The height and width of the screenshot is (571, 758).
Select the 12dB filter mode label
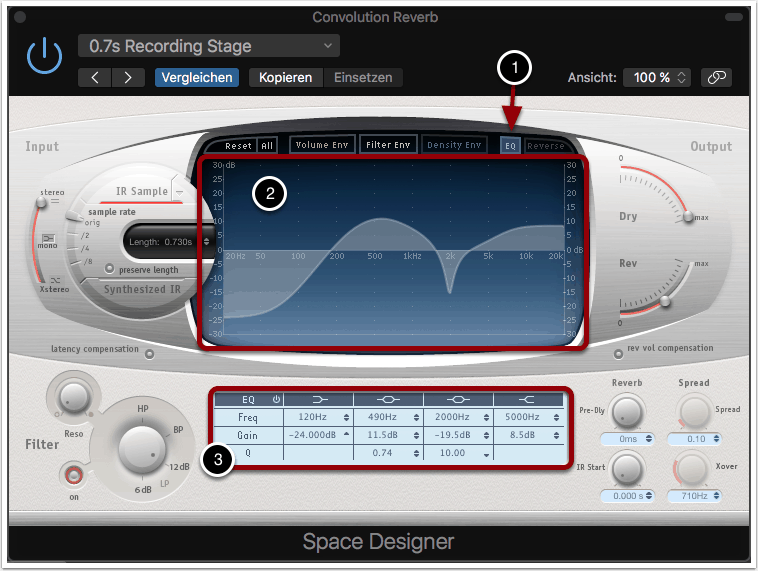tap(179, 467)
